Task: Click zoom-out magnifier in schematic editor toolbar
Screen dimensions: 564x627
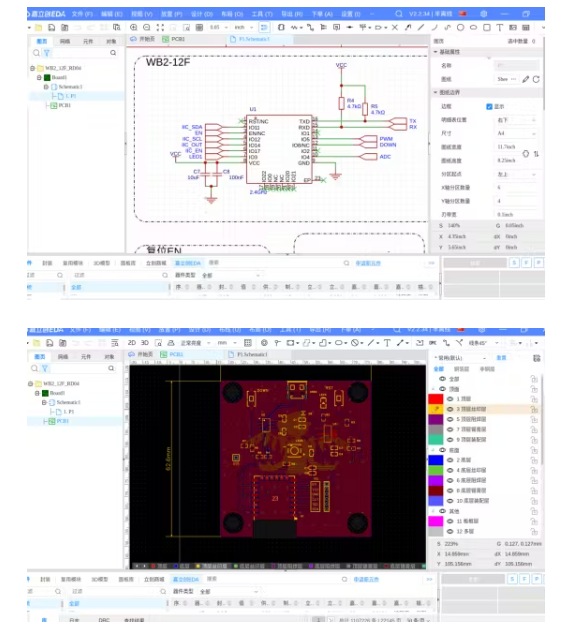Action: (147, 27)
